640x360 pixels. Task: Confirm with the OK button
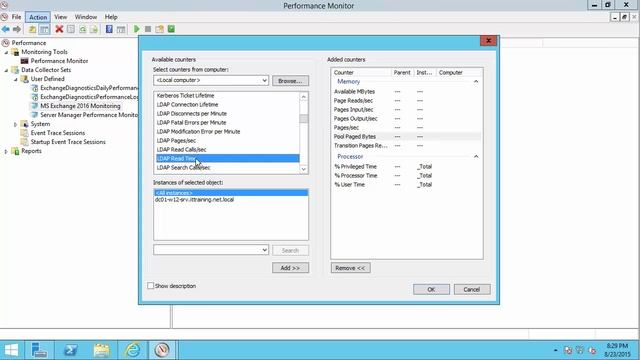(431, 289)
